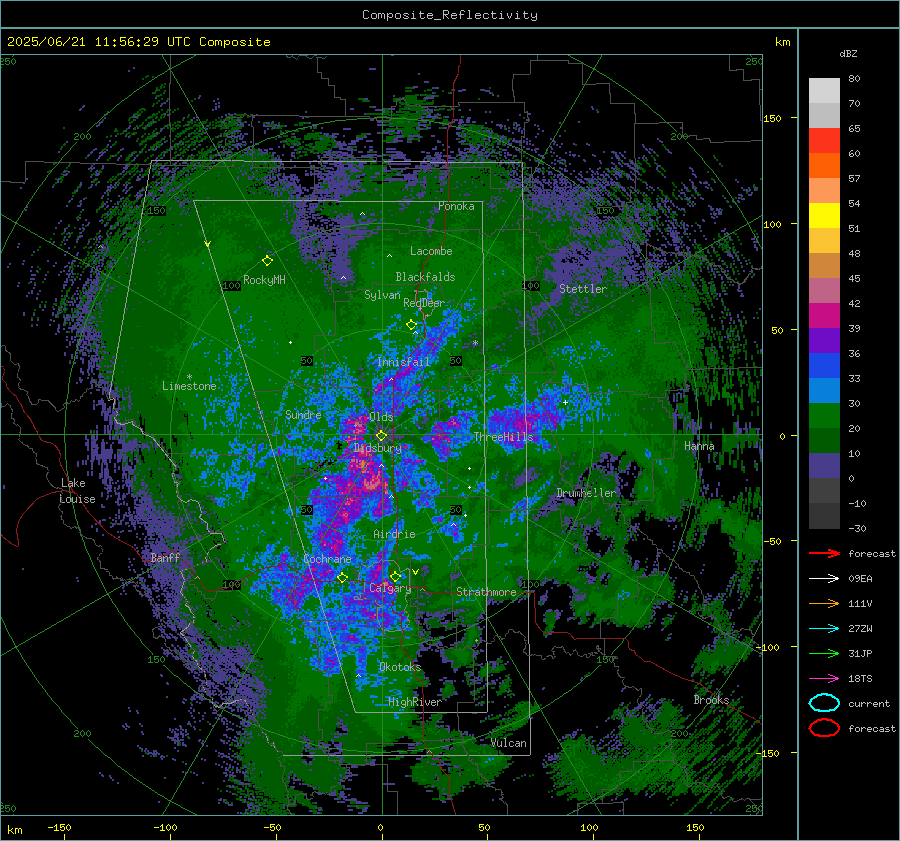Click the Didsbury city label

(x=378, y=448)
